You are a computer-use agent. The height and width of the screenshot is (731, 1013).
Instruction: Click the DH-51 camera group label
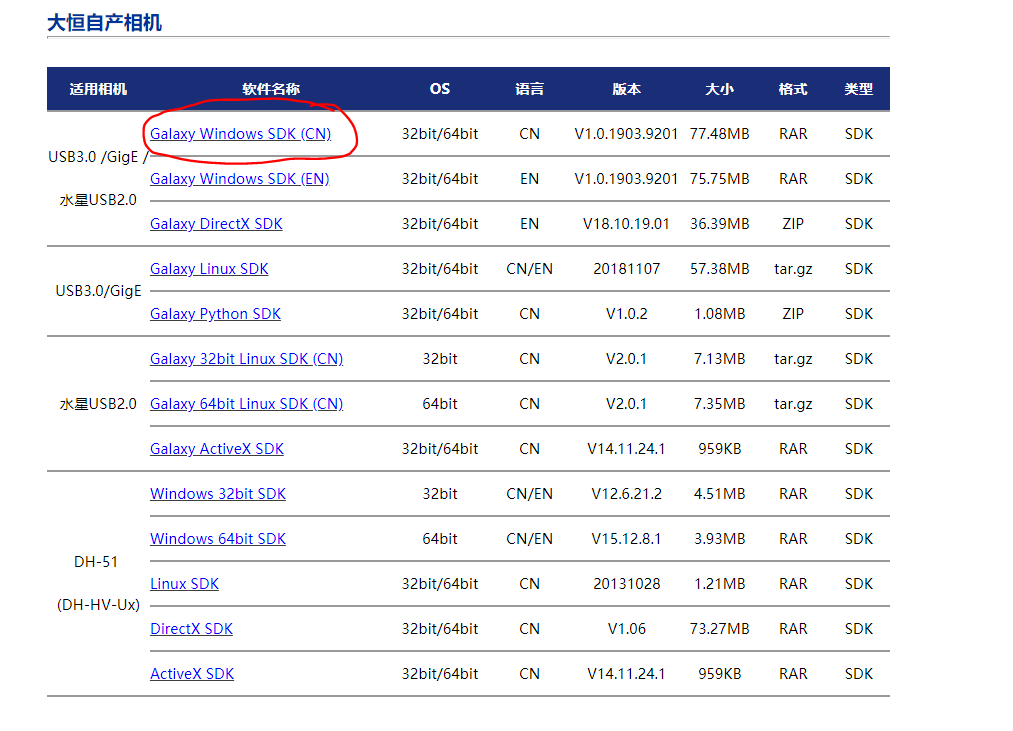[x=96, y=562]
